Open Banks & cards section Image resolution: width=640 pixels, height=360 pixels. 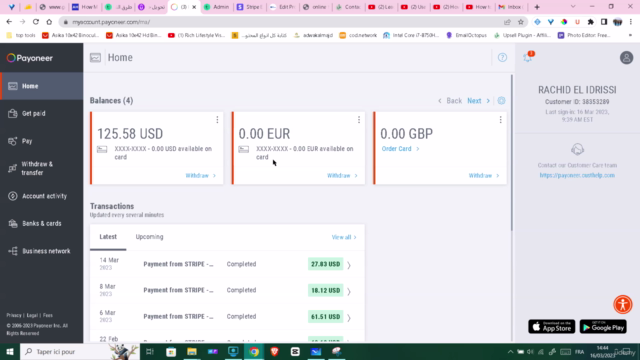click(x=42, y=223)
